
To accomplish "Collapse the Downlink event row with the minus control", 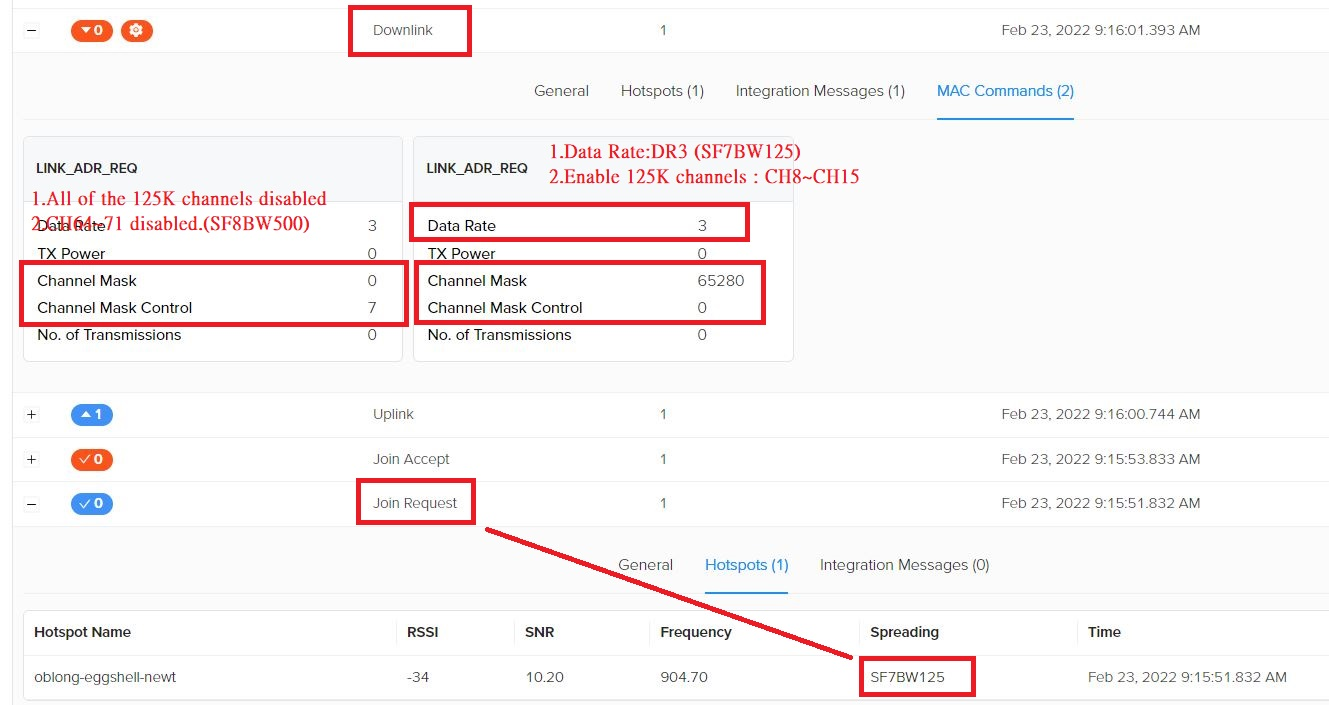I will pyautogui.click(x=30, y=30).
